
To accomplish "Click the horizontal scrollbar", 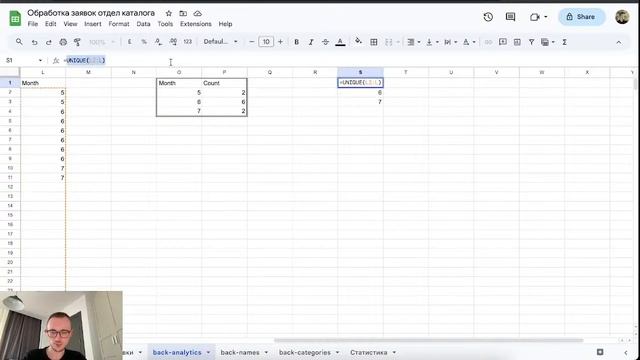I will coord(429,340).
